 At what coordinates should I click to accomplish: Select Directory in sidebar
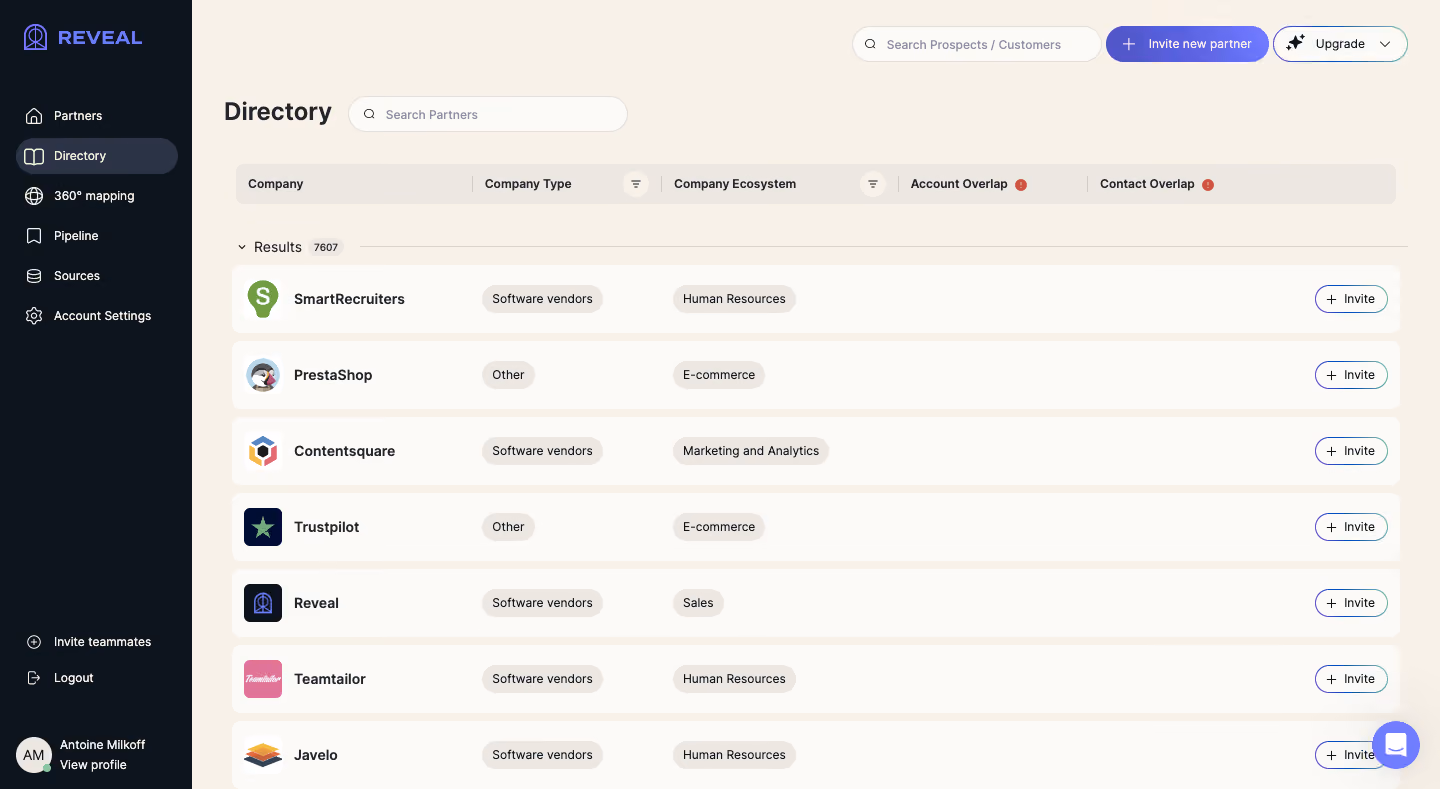point(97,156)
